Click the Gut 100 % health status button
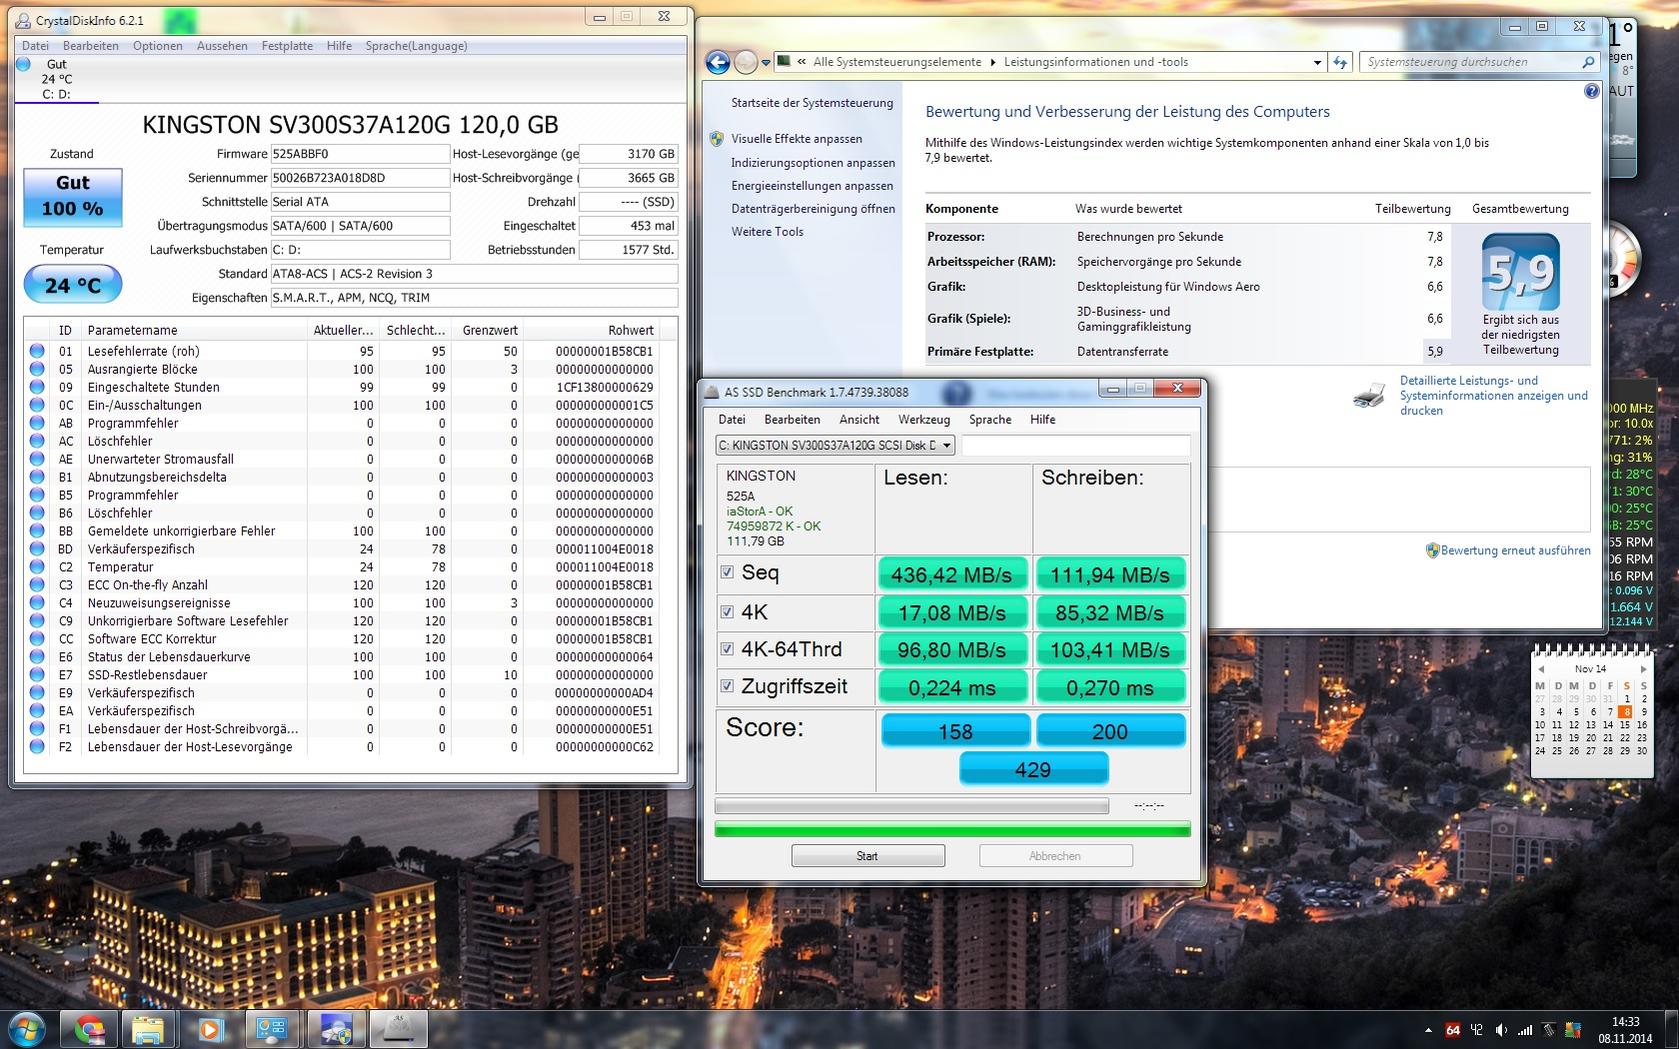Image resolution: width=1679 pixels, height=1049 pixels. click(x=73, y=196)
